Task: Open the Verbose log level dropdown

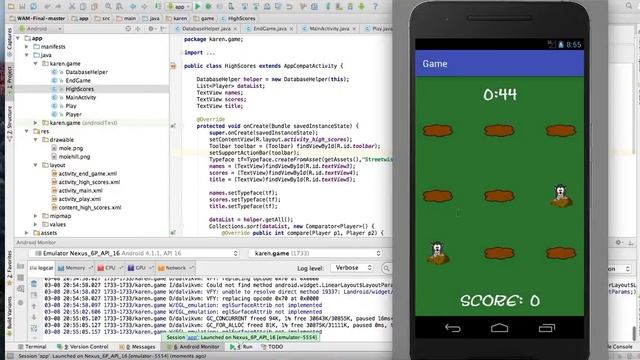Action: (352, 268)
